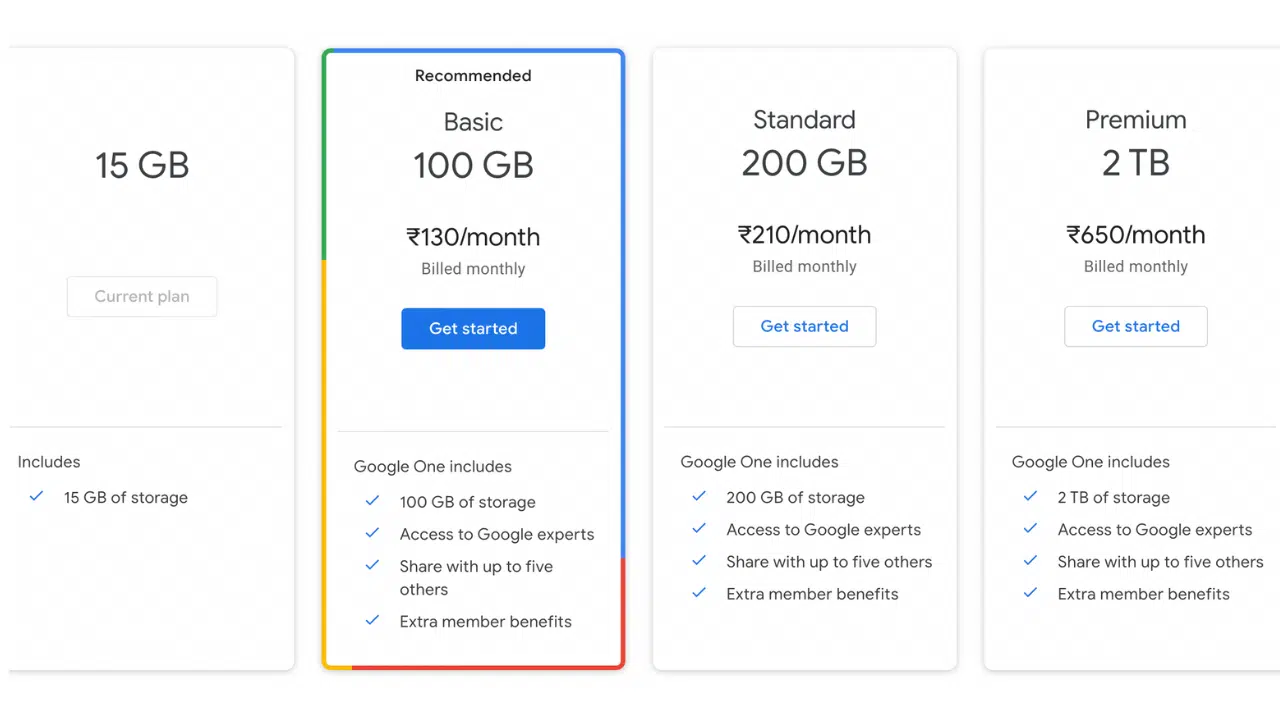Viewport: 1280px width, 720px height.
Task: Click the Google One includes heading on Standard
Action: point(759,461)
